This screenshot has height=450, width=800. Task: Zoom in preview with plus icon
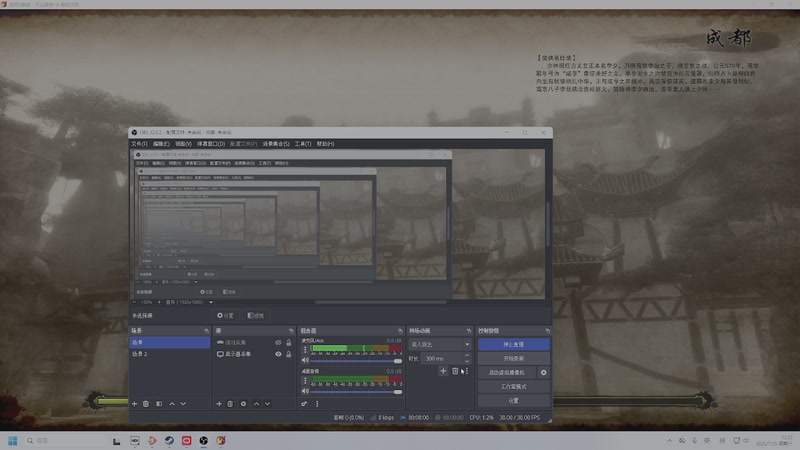click(159, 302)
